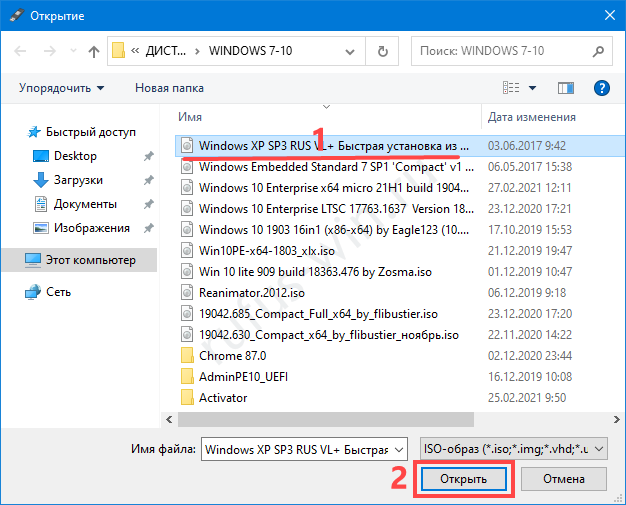
Task: Click the Отмена button
Action: [564, 479]
